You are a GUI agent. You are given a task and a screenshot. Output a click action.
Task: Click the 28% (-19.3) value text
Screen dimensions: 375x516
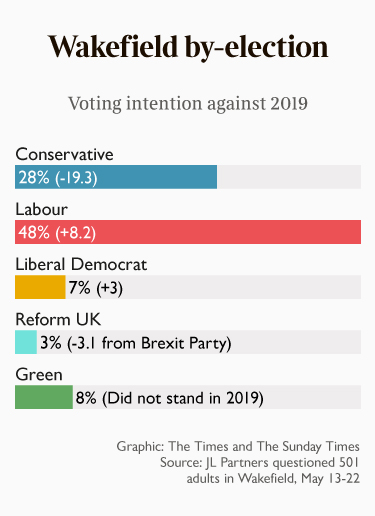coord(58,177)
